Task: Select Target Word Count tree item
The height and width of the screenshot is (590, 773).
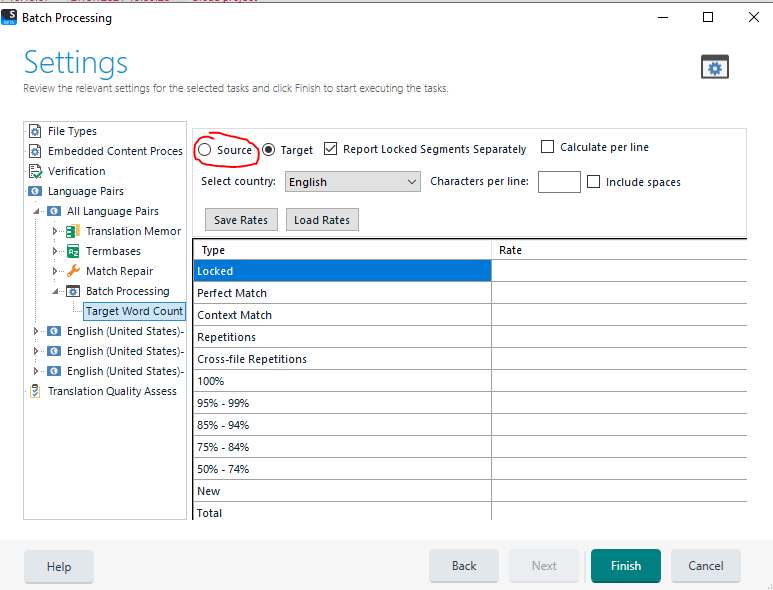Action: [x=134, y=311]
